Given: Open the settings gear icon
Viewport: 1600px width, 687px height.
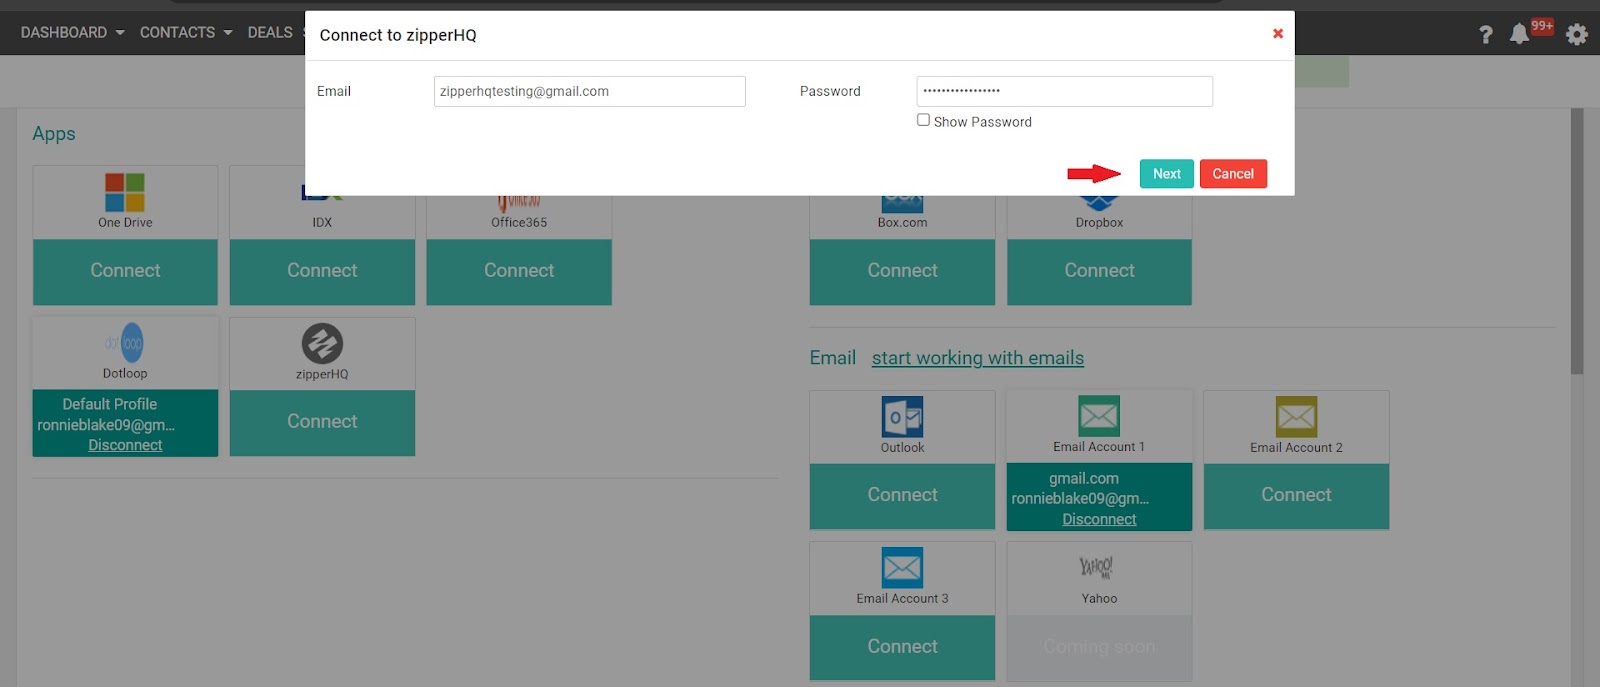Looking at the screenshot, I should 1577,34.
